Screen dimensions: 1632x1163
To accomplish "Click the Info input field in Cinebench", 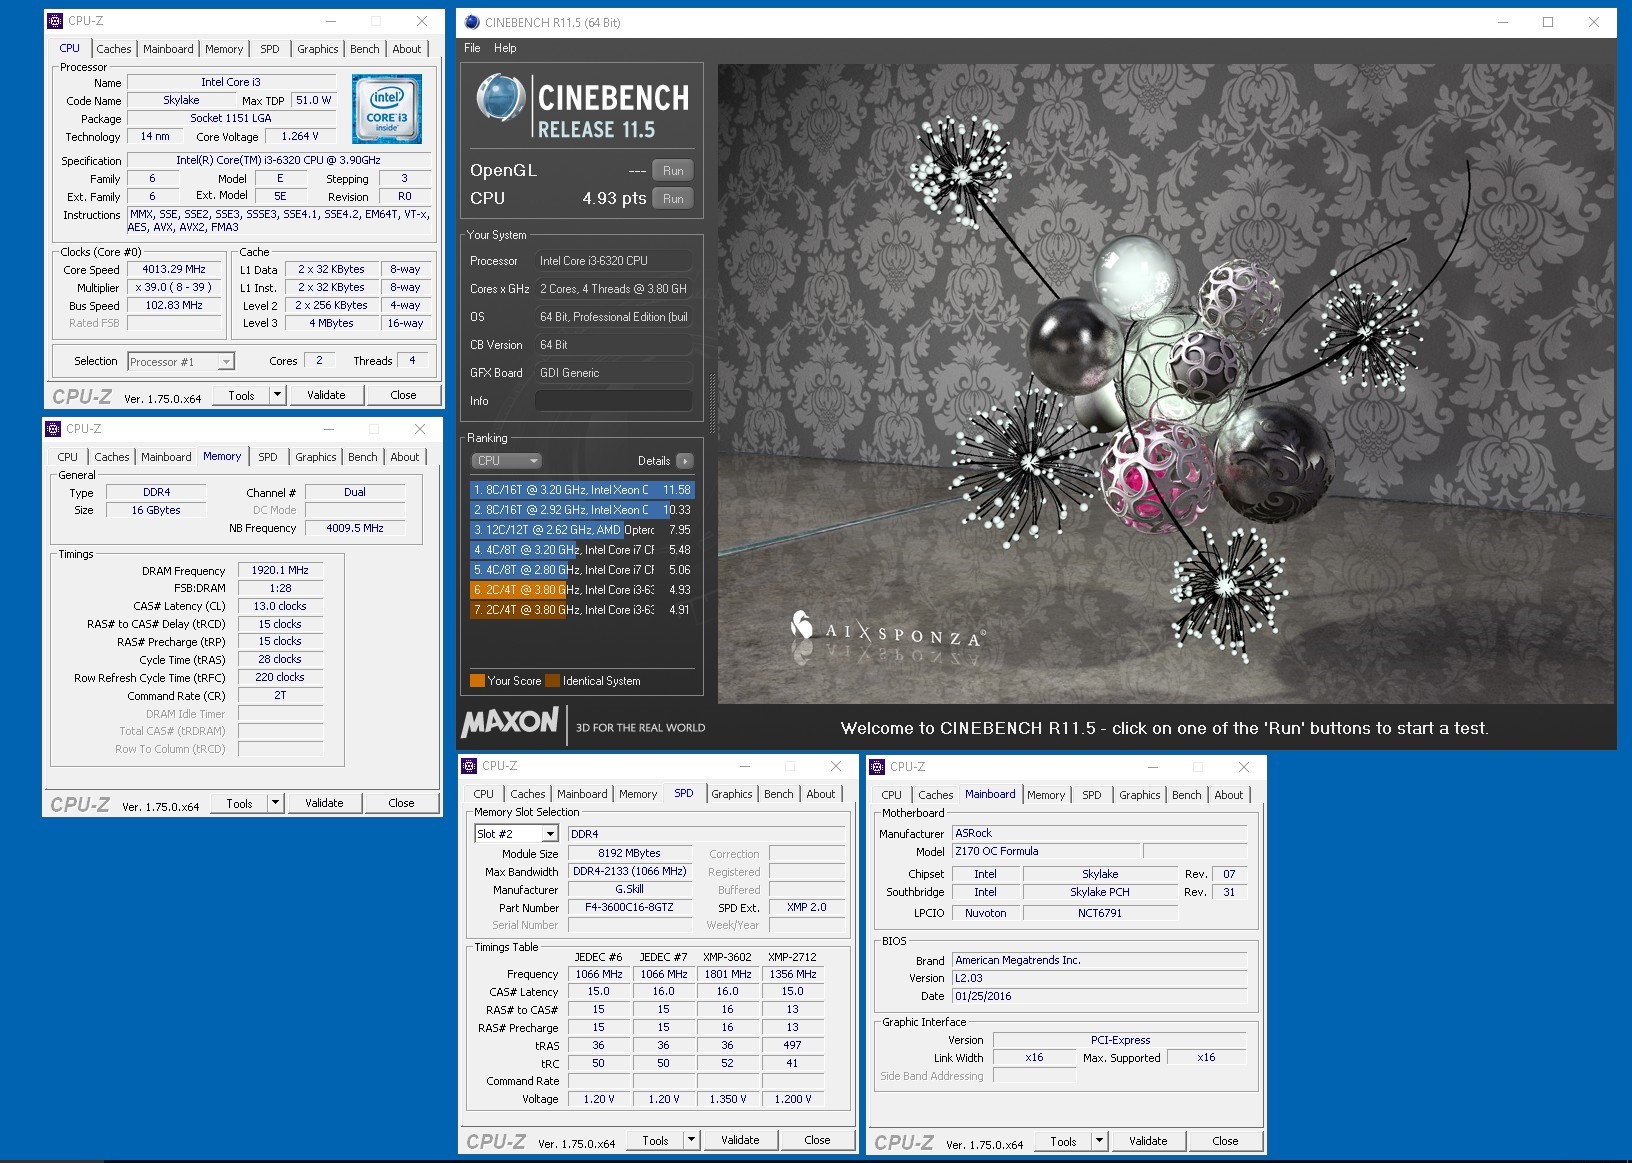I will pyautogui.click(x=613, y=401).
